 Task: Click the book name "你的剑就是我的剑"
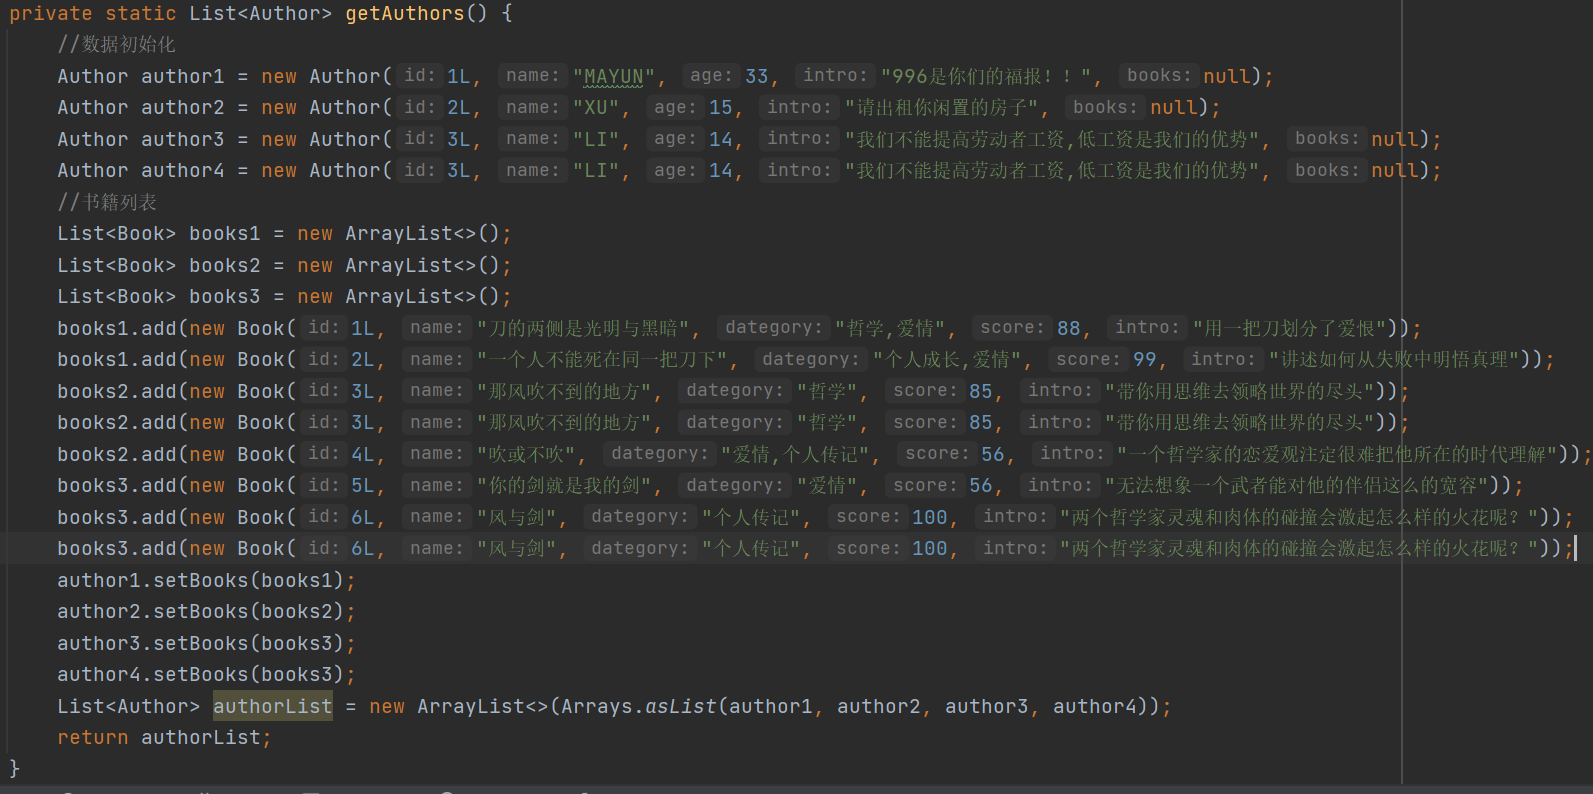click(564, 486)
